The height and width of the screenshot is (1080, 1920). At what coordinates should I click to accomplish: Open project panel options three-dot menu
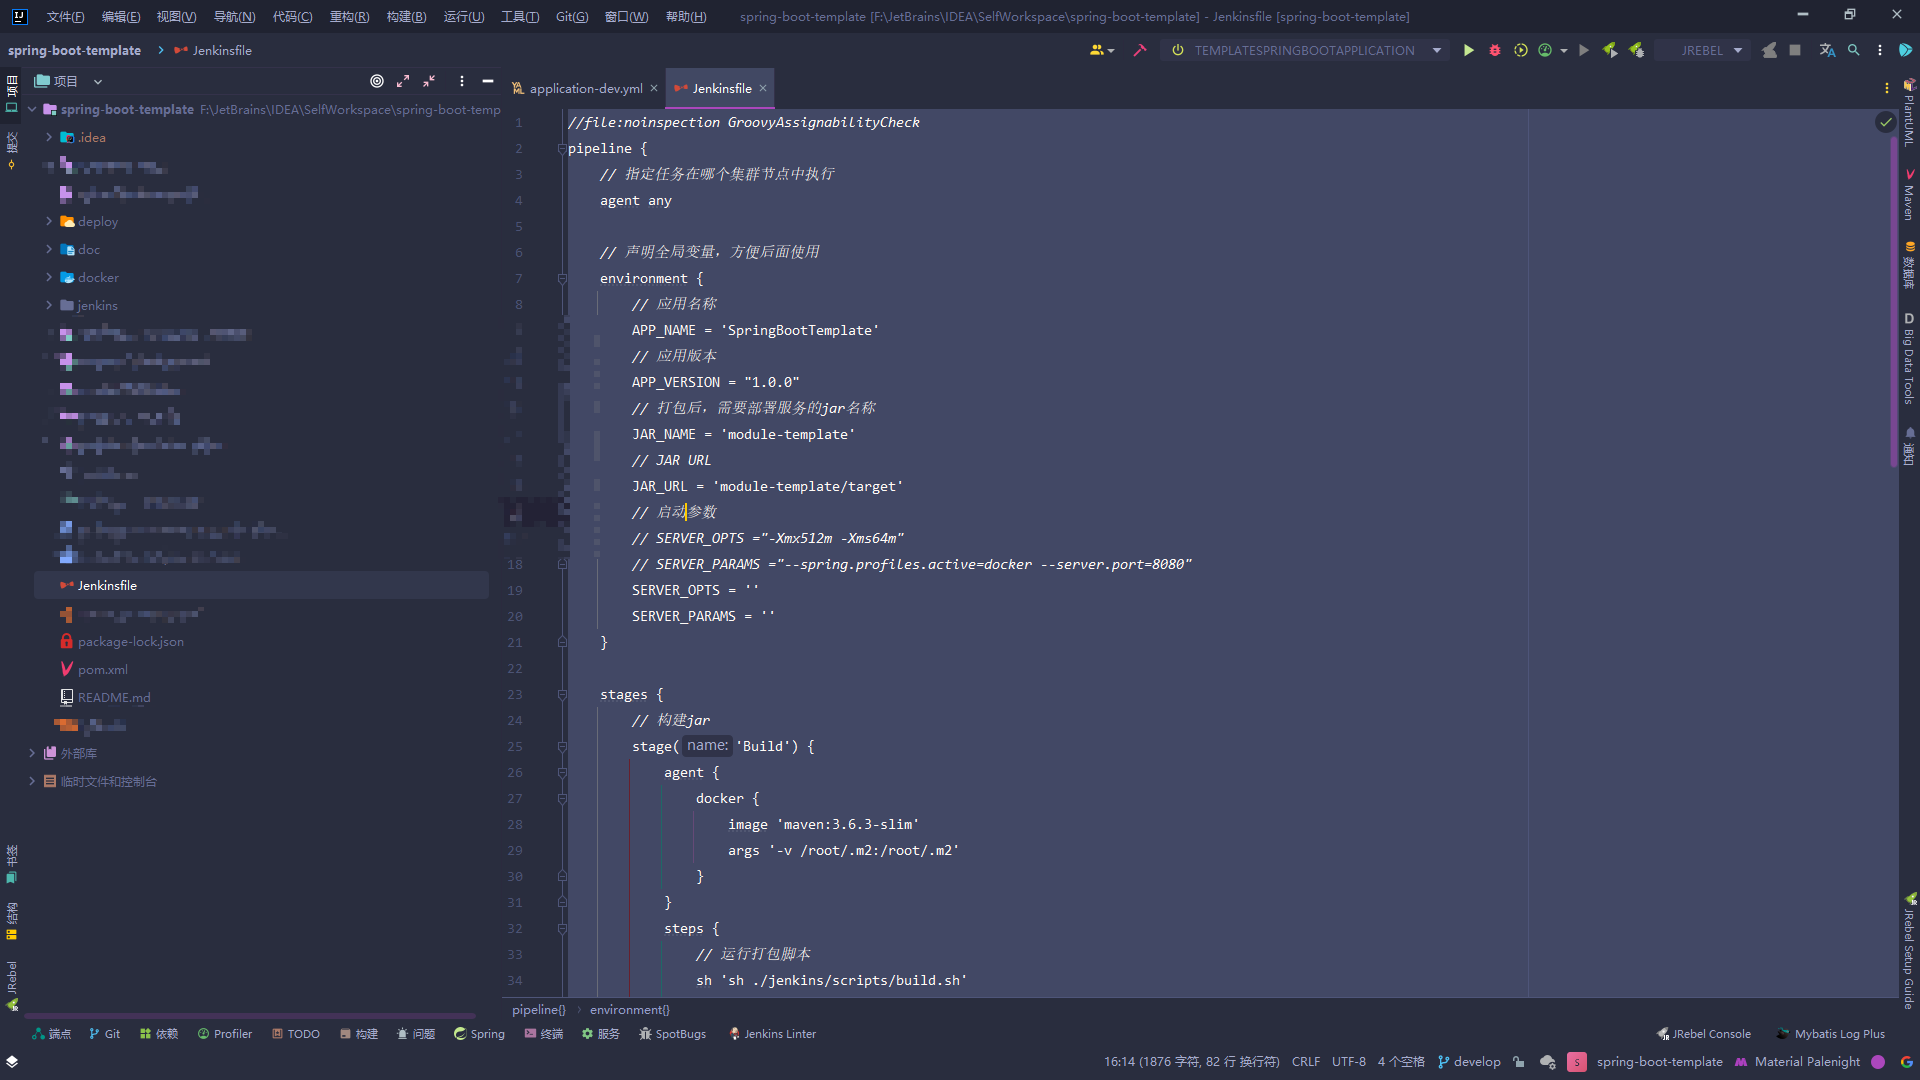[x=461, y=81]
